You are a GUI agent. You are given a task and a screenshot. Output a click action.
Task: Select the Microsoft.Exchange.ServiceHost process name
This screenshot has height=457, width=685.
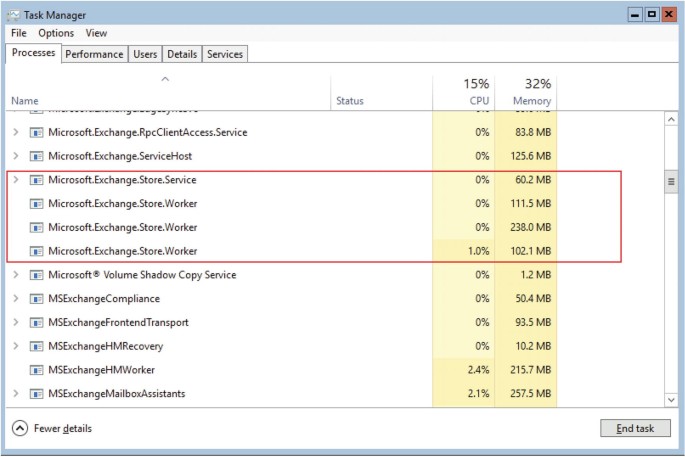pyautogui.click(x=120, y=156)
